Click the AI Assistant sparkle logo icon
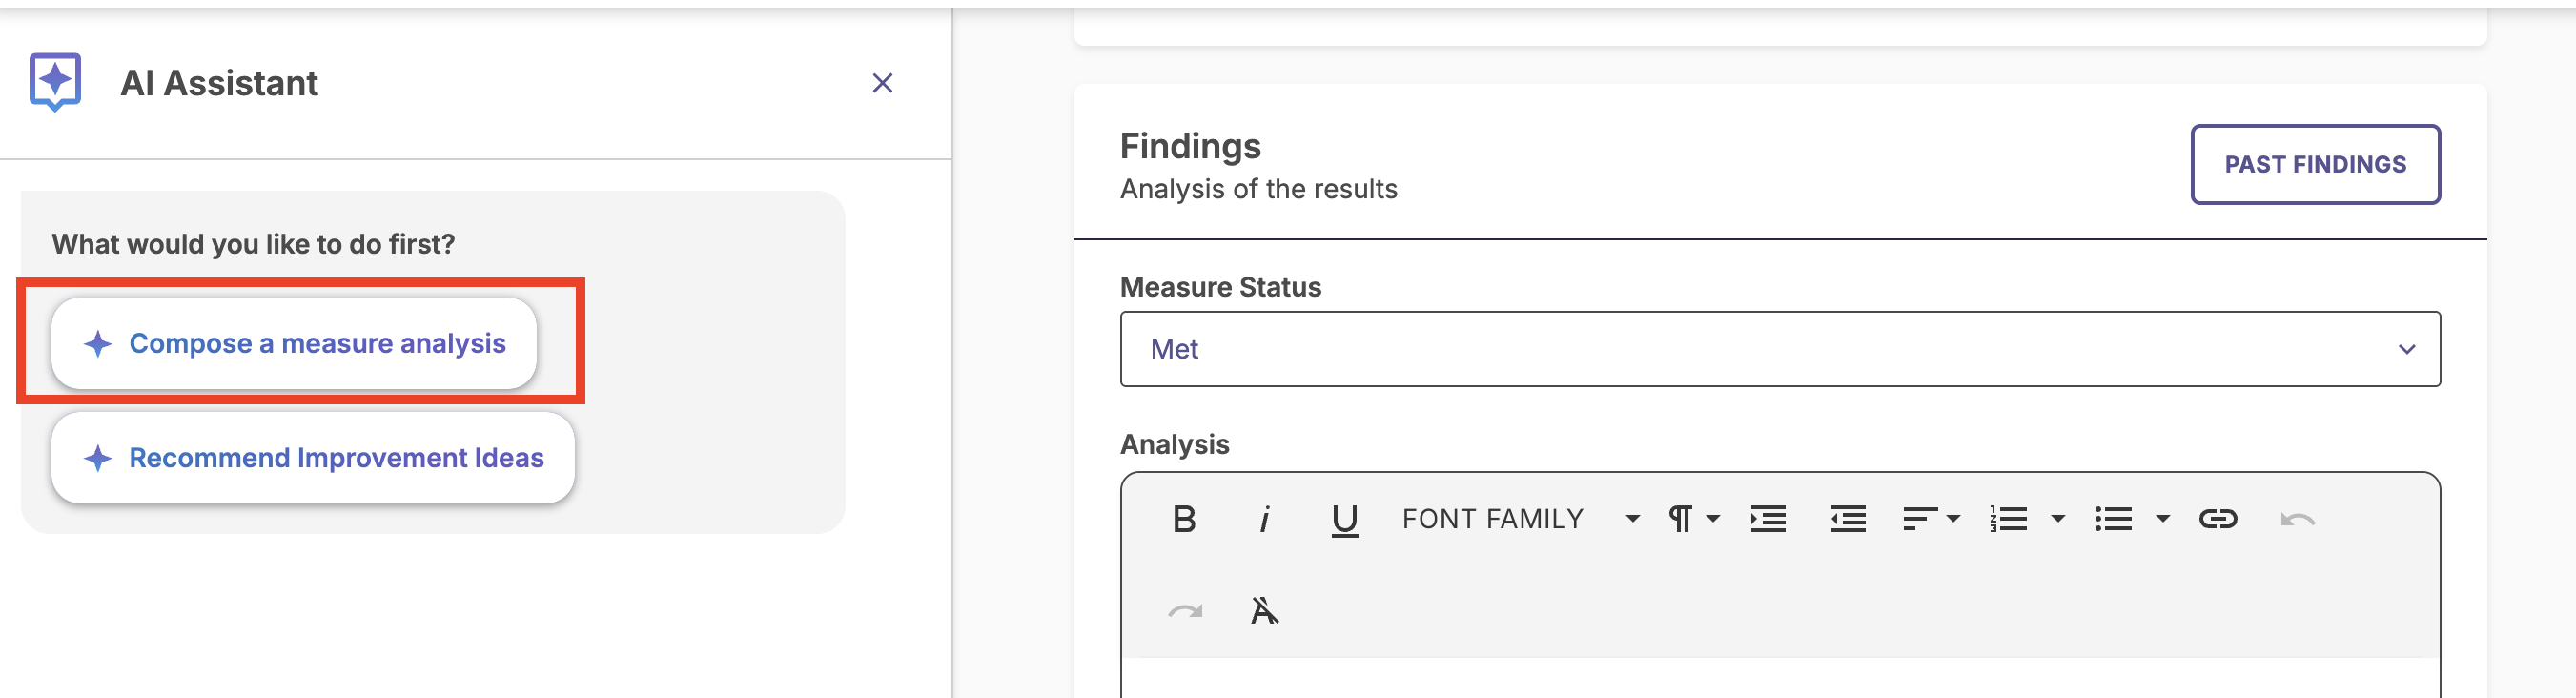 point(55,81)
